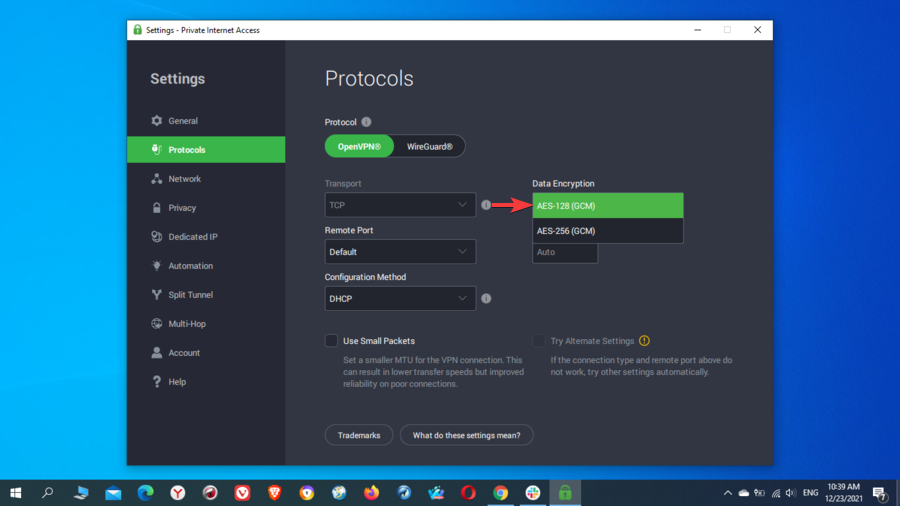Launch Google Chrome from taskbar
Image resolution: width=900 pixels, height=506 pixels.
pyautogui.click(x=501, y=493)
